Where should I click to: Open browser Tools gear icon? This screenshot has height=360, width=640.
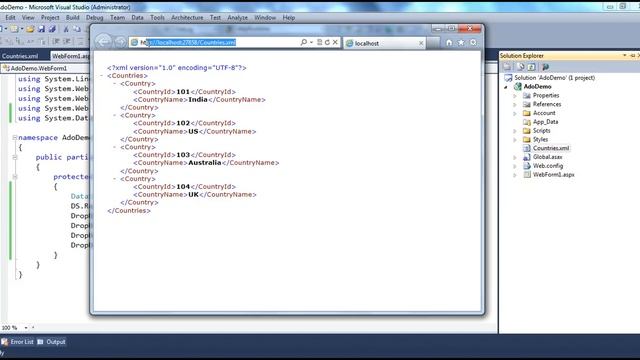point(473,42)
